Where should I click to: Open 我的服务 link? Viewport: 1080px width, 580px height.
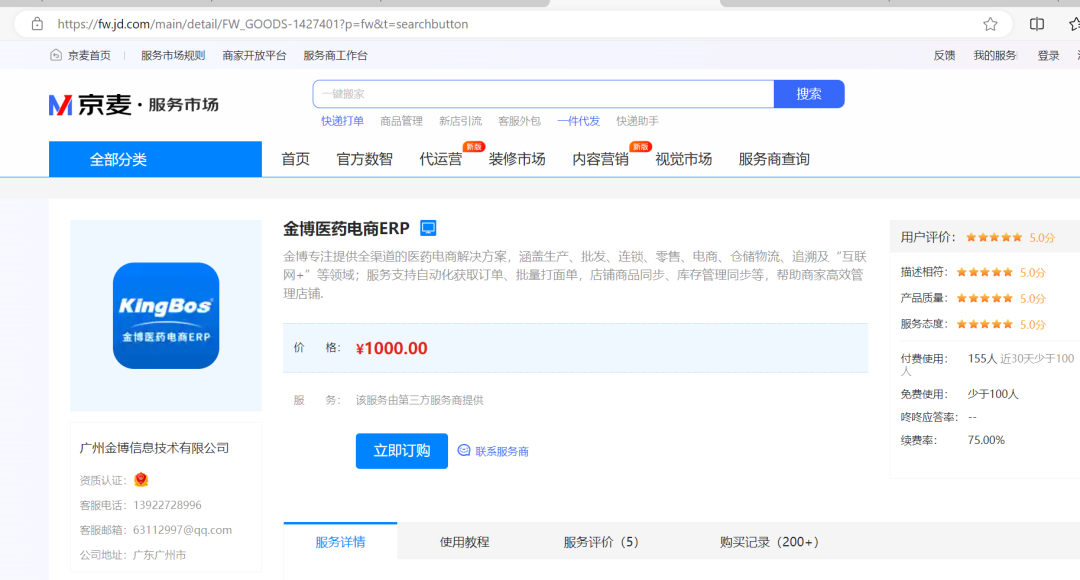(x=995, y=55)
